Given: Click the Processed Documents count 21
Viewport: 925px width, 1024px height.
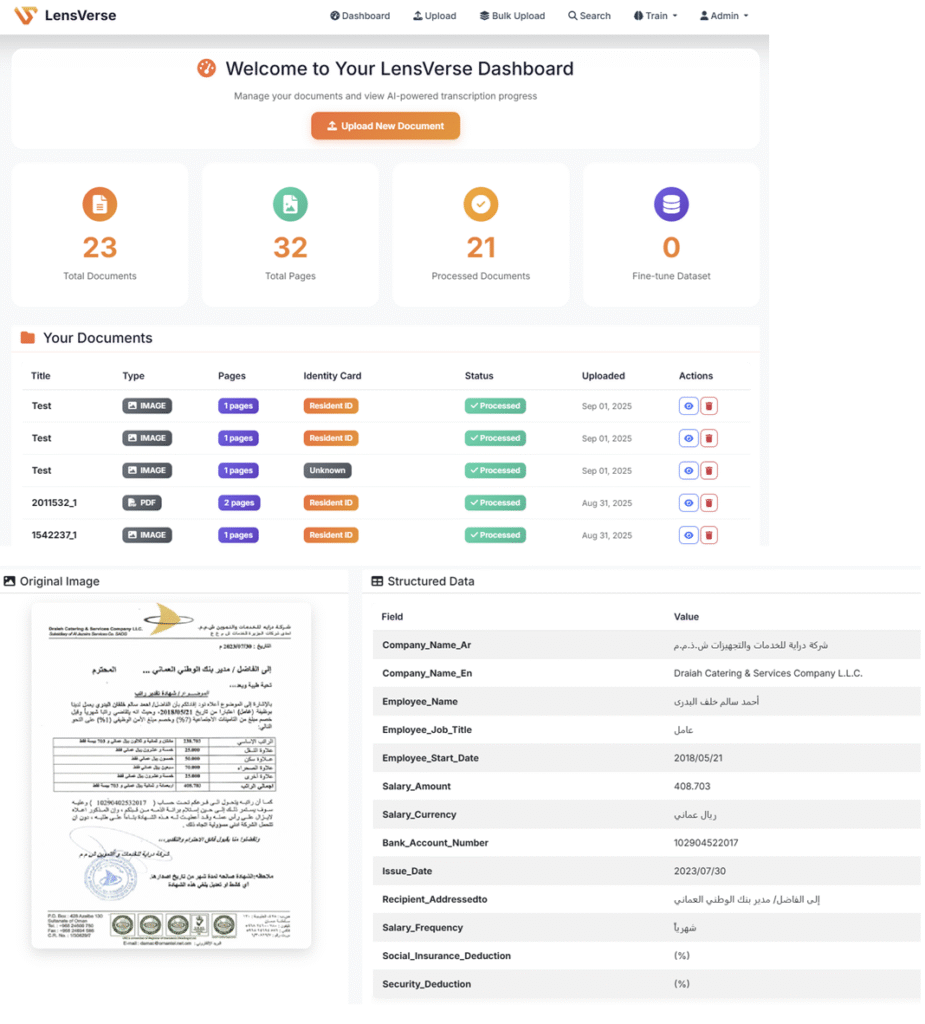Looking at the screenshot, I should point(481,248).
